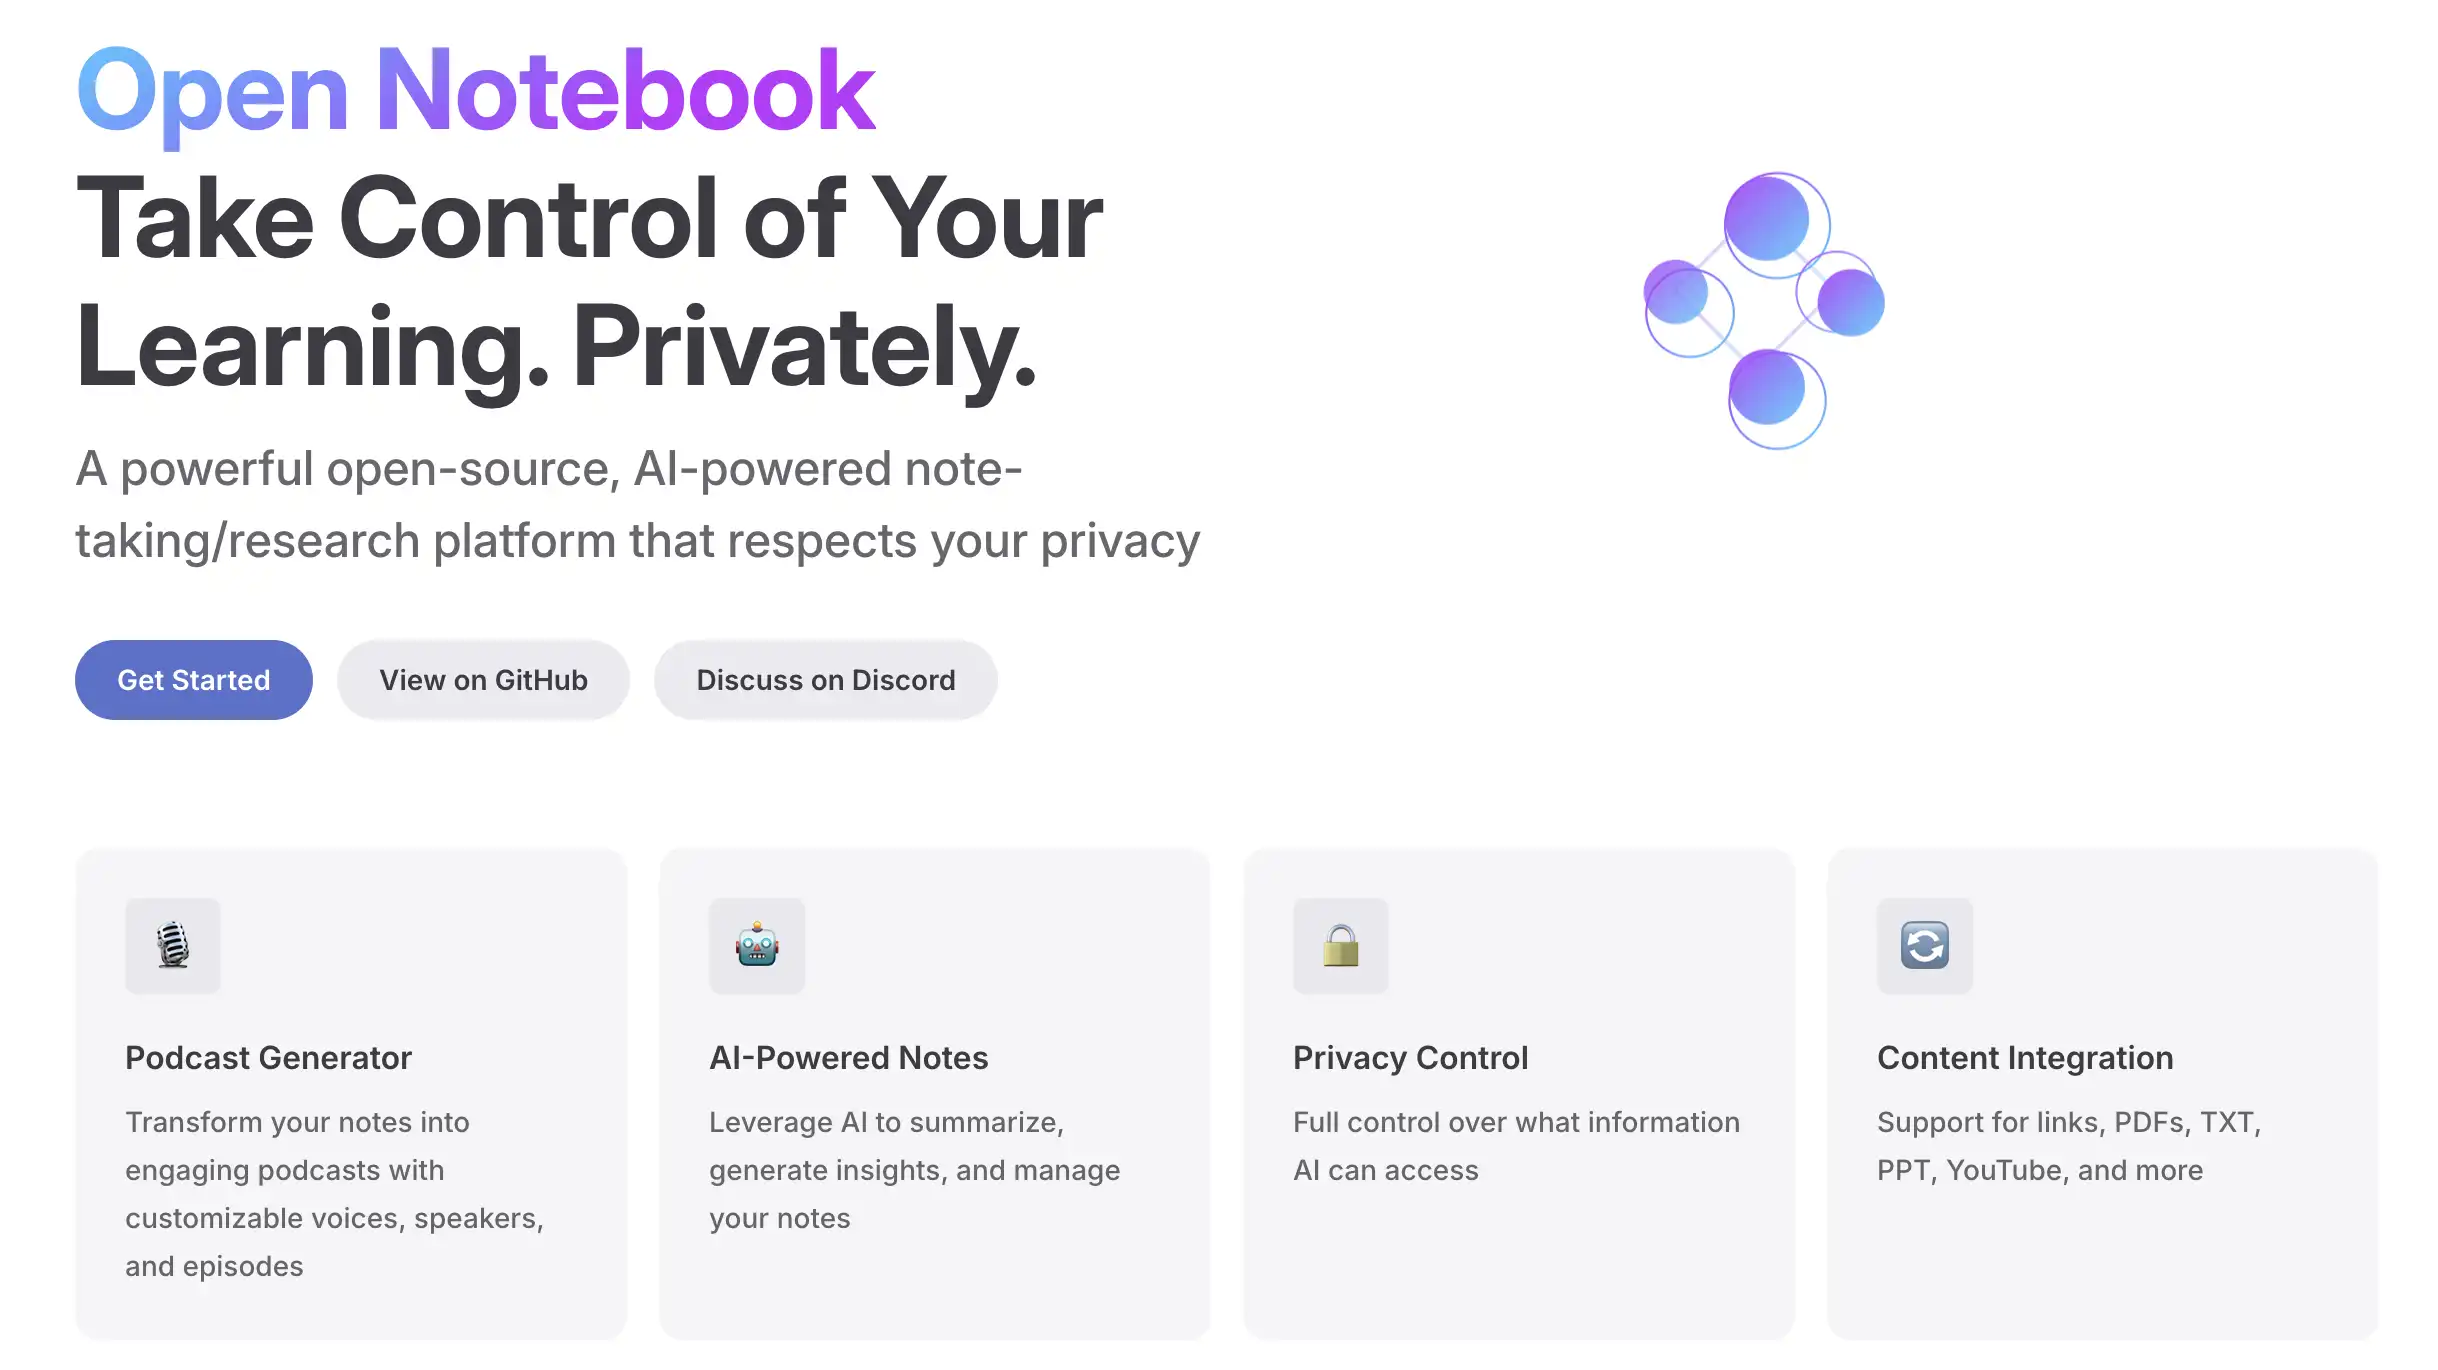Viewport: 2438px width, 1370px height.
Task: Select the Podcast Generator card heading
Action: tap(268, 1057)
